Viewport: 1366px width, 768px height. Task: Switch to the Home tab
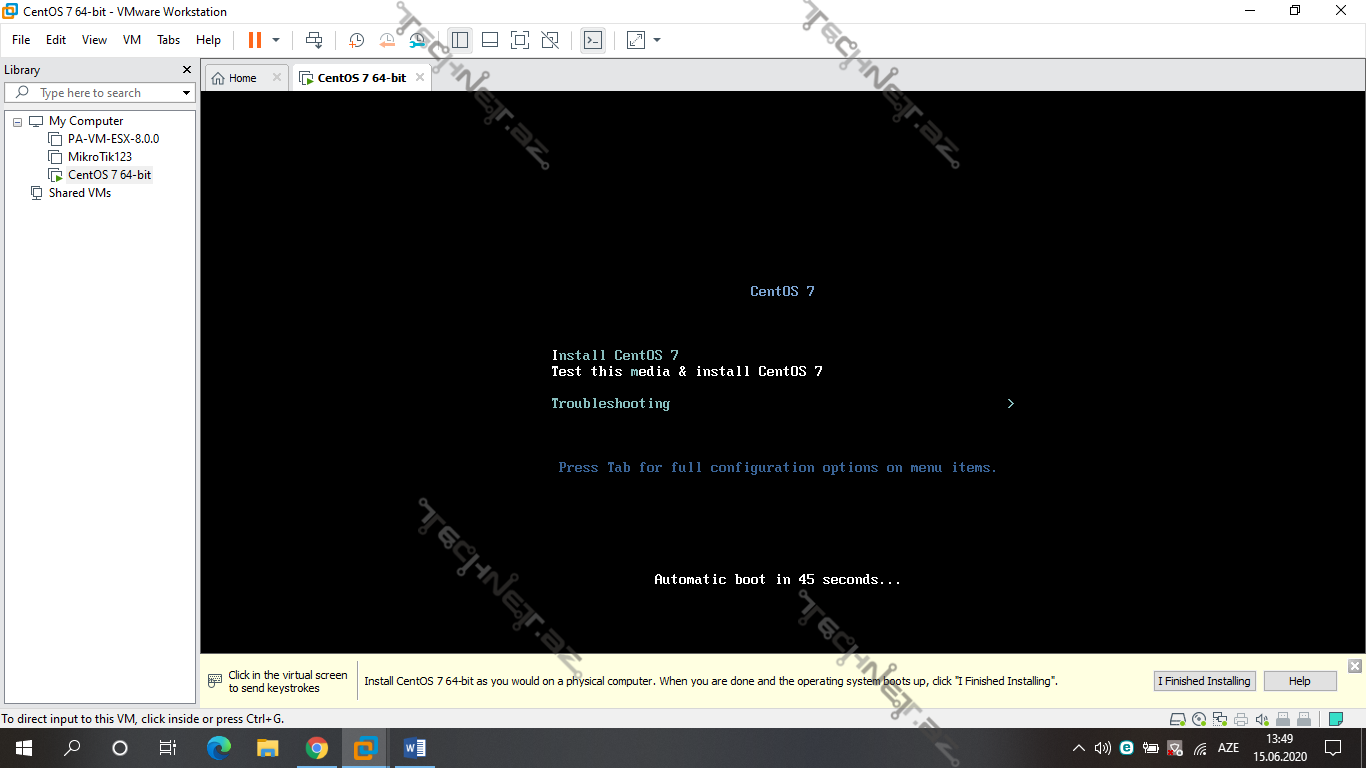coord(242,78)
